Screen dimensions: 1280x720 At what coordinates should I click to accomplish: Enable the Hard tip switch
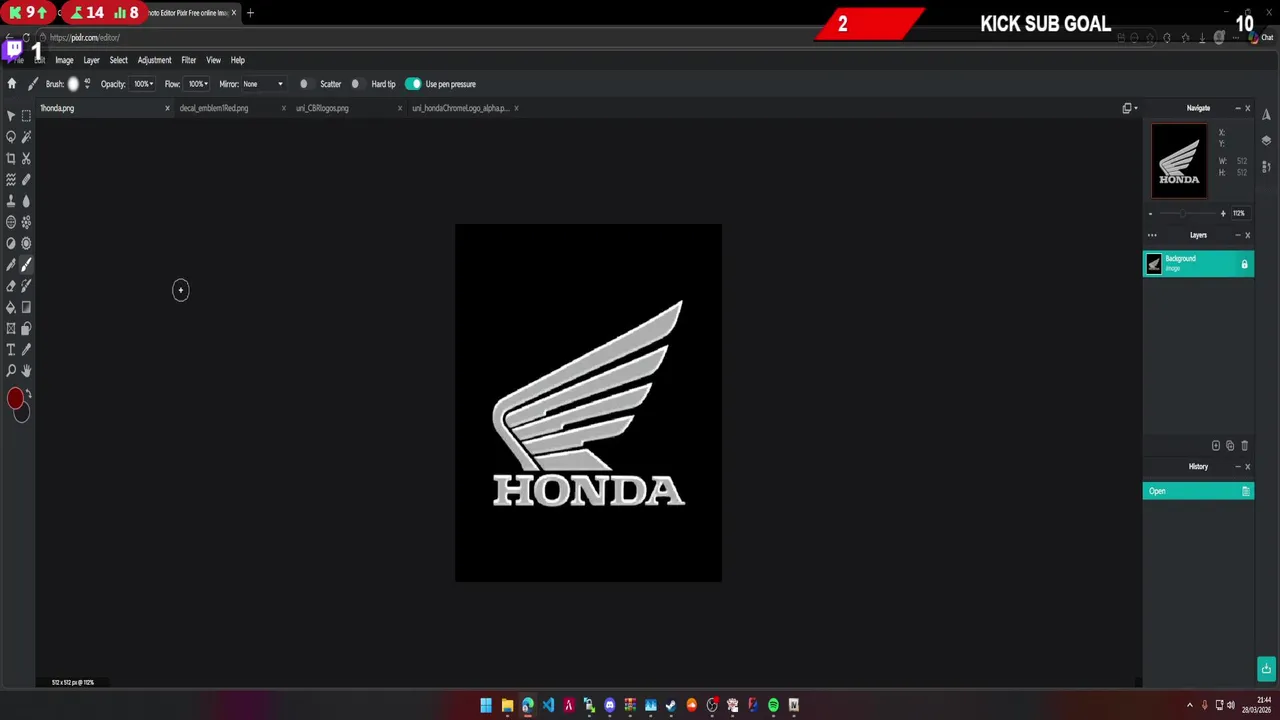pos(357,84)
